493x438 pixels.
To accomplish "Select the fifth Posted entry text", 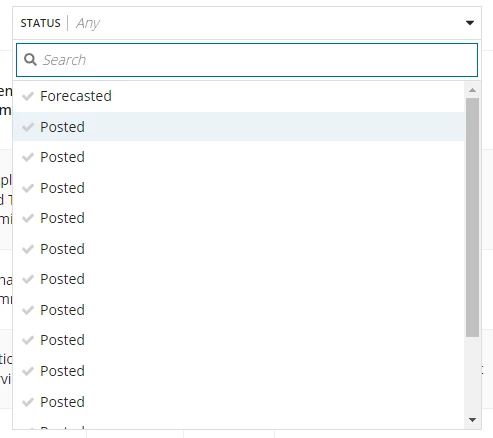I will click(62, 249).
